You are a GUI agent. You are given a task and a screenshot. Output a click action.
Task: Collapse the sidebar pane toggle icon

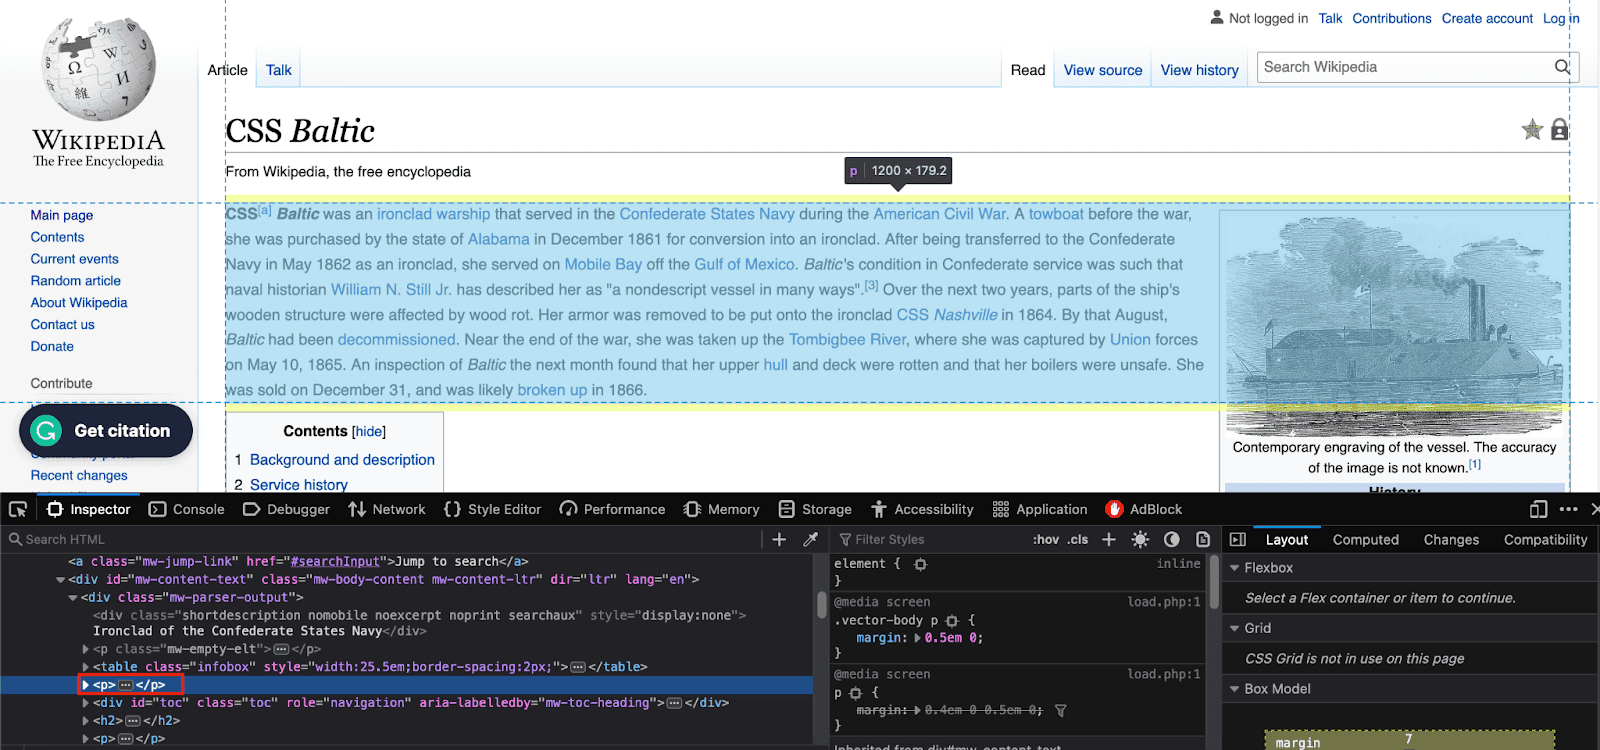[x=1237, y=539]
